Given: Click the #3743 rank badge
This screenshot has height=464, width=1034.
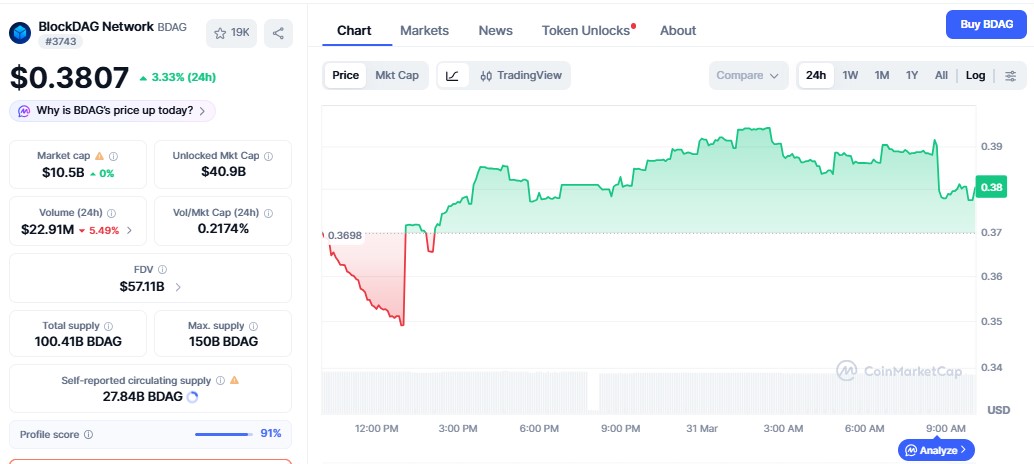Looking at the screenshot, I should [x=60, y=42].
